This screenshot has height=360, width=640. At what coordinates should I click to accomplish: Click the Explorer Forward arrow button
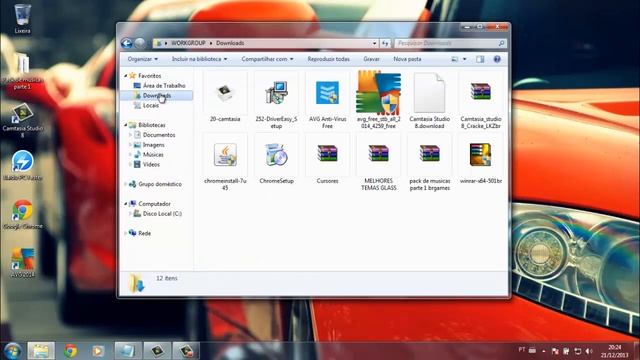click(140, 43)
